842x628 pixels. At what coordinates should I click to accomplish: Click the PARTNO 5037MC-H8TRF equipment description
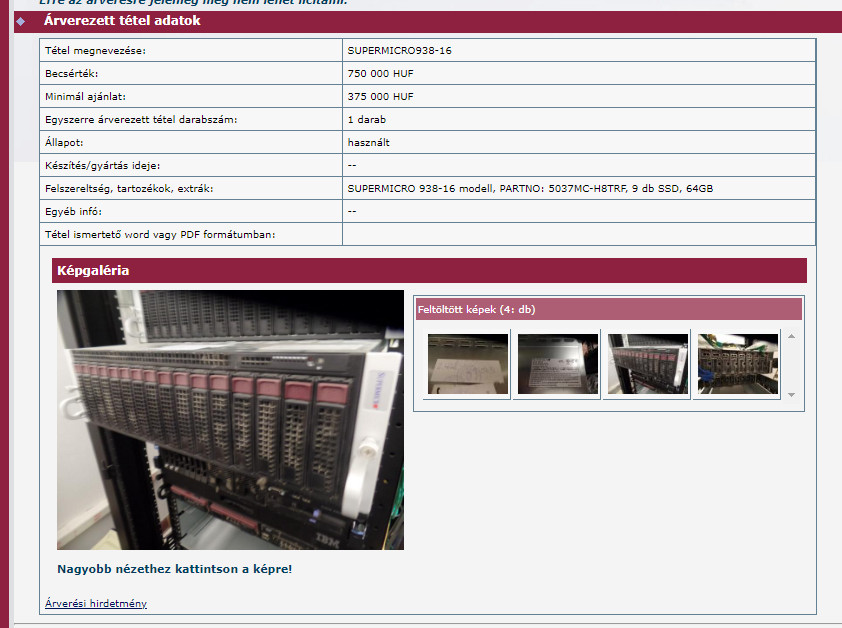(530, 188)
